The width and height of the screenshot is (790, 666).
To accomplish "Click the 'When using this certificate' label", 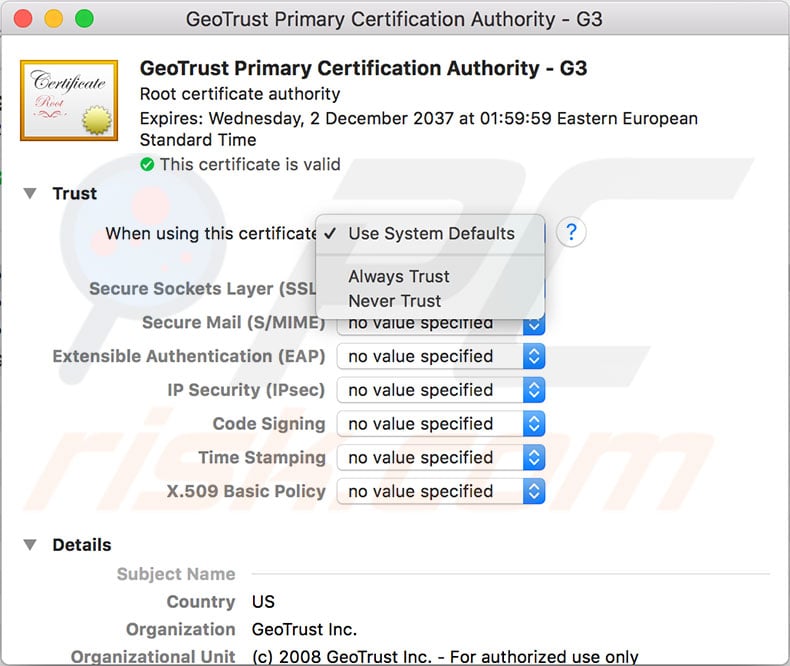I will (x=211, y=234).
